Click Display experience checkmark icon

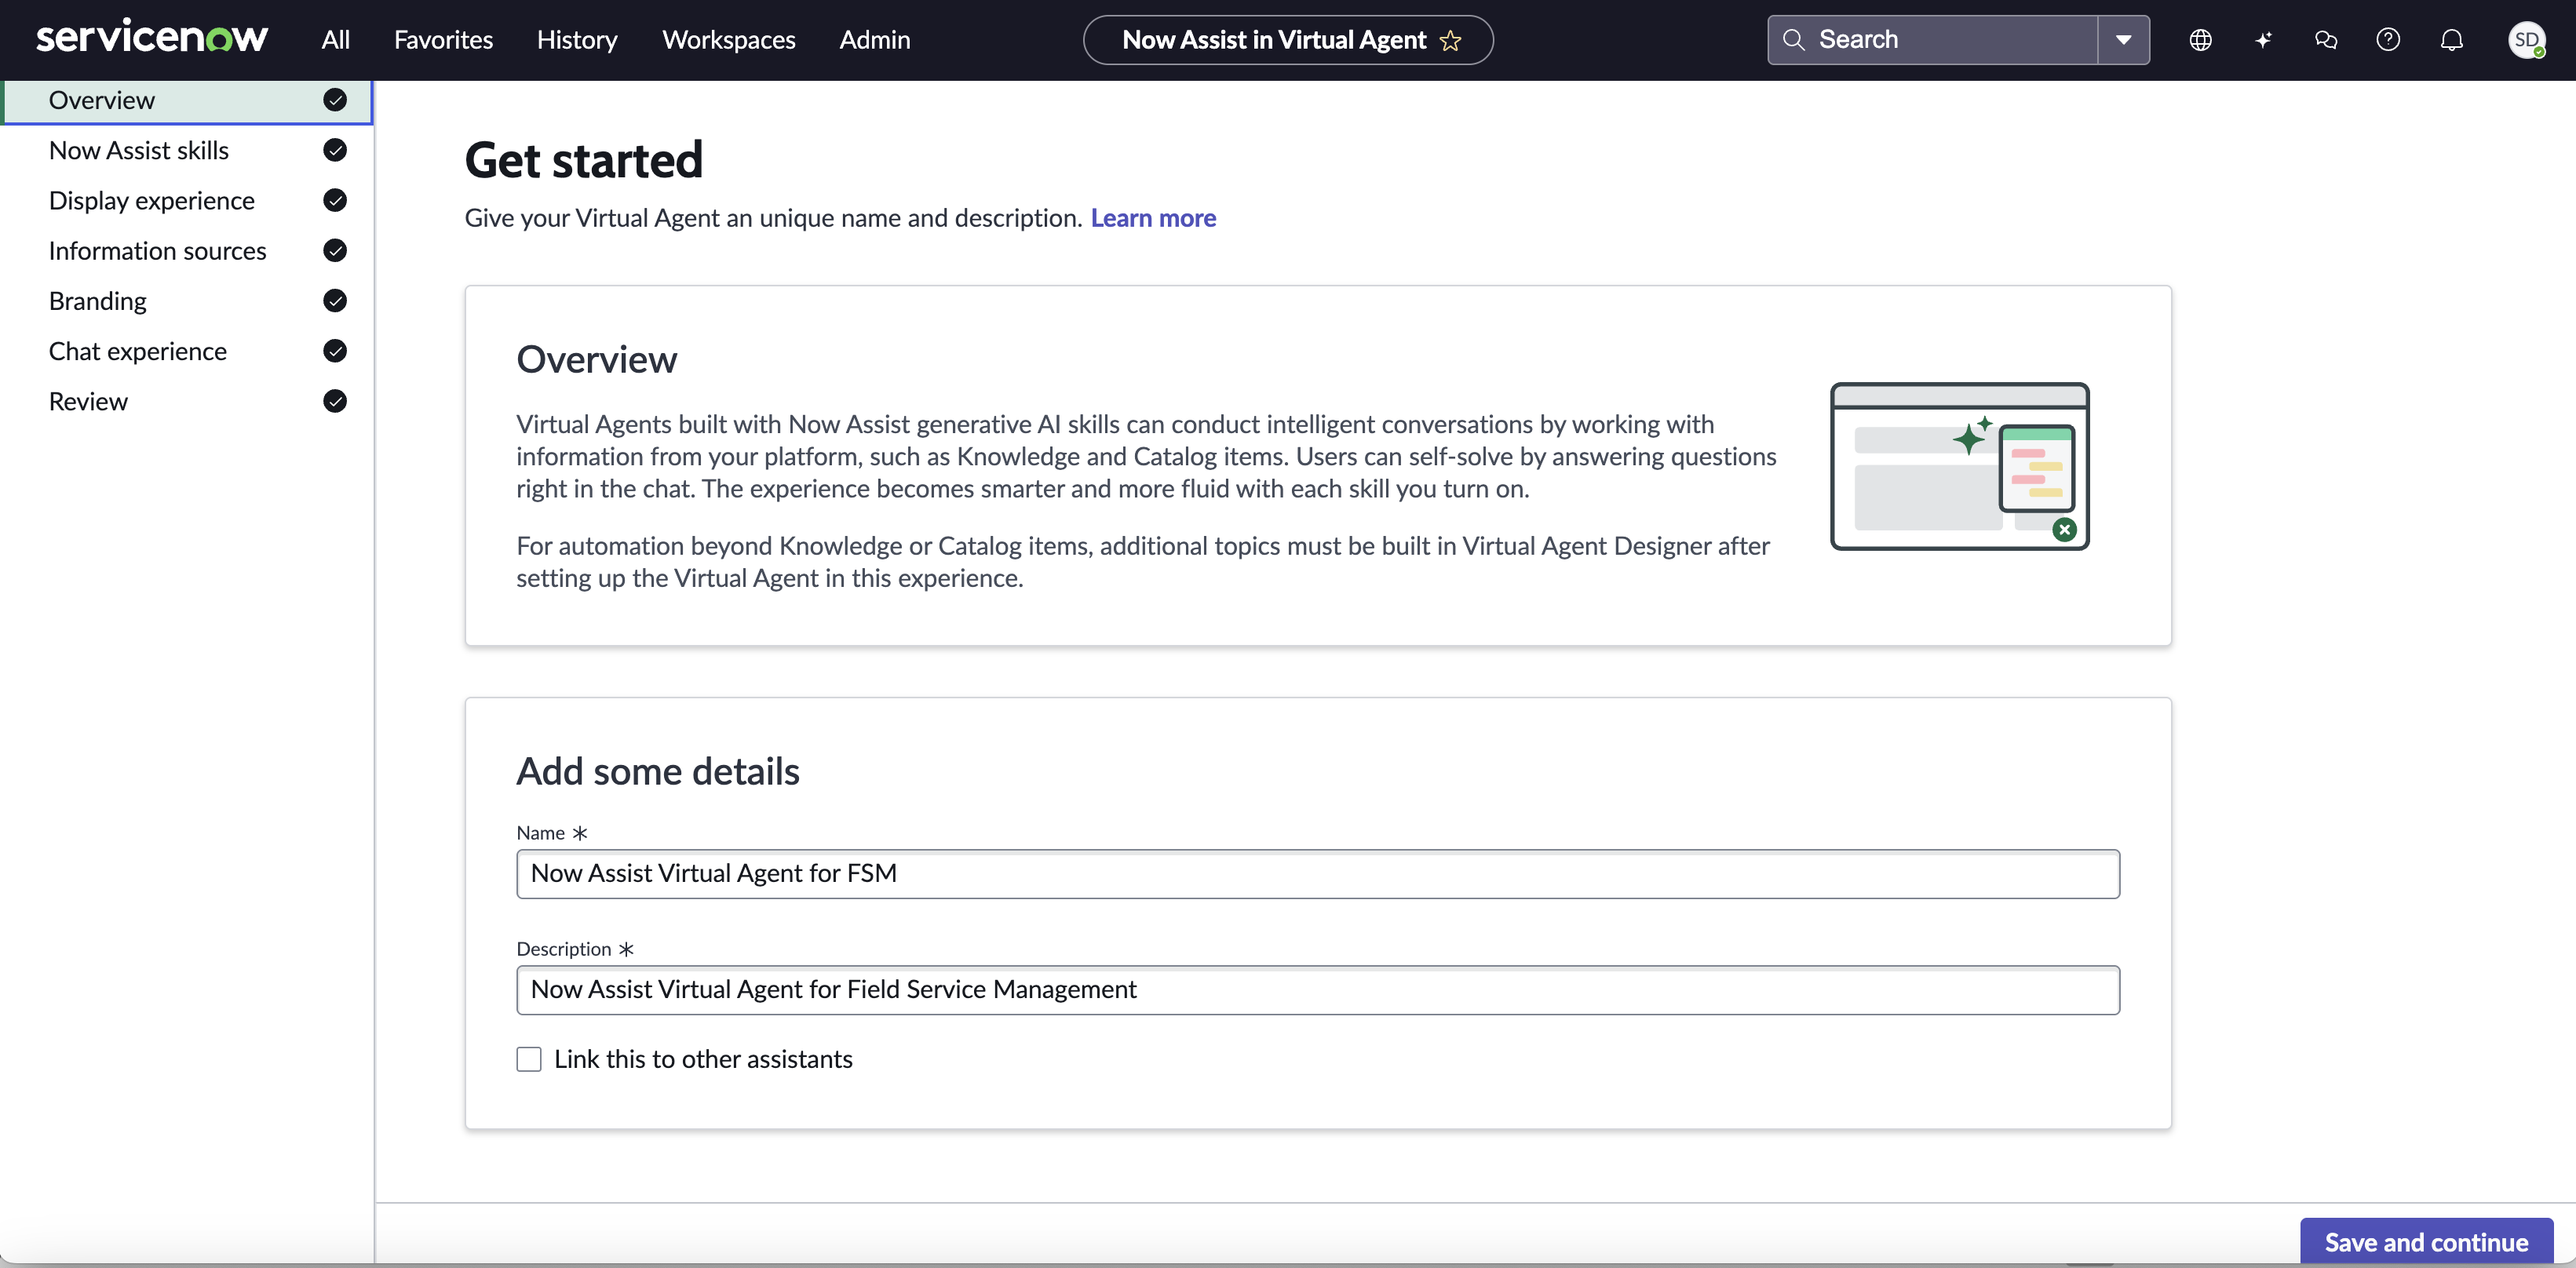335,200
